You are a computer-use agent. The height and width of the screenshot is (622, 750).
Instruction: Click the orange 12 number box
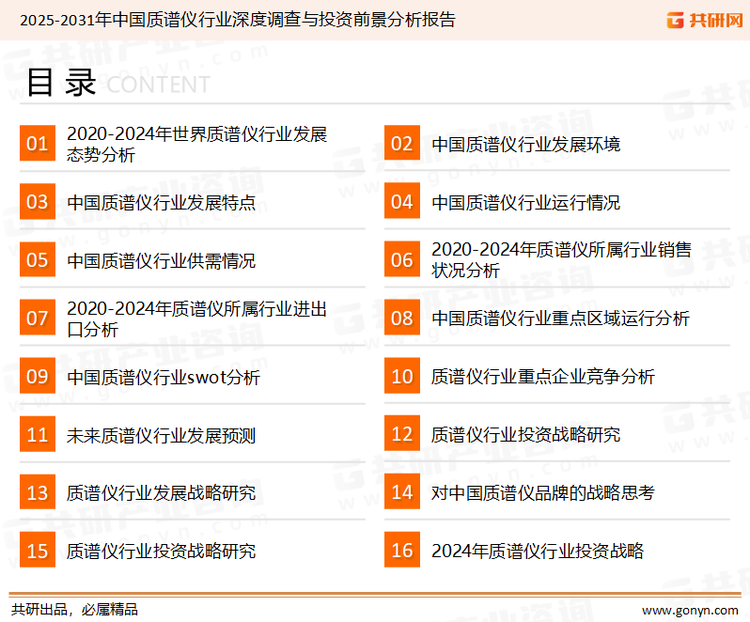tap(402, 434)
